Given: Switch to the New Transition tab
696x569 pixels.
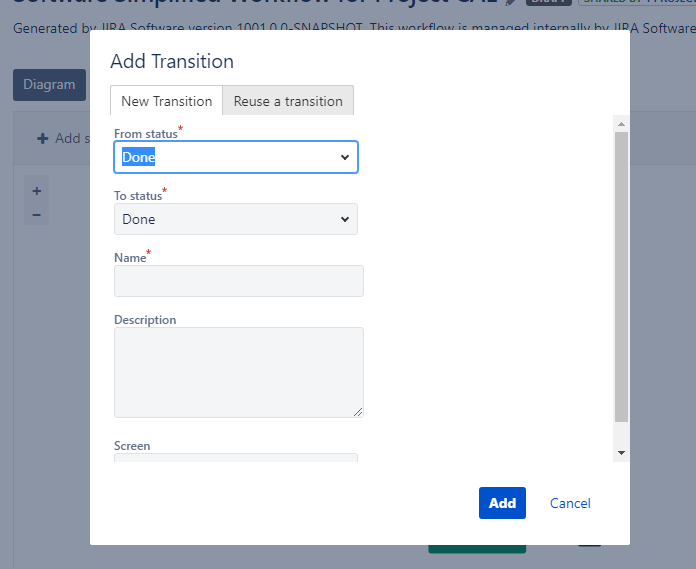Looking at the screenshot, I should pyautogui.click(x=166, y=101).
